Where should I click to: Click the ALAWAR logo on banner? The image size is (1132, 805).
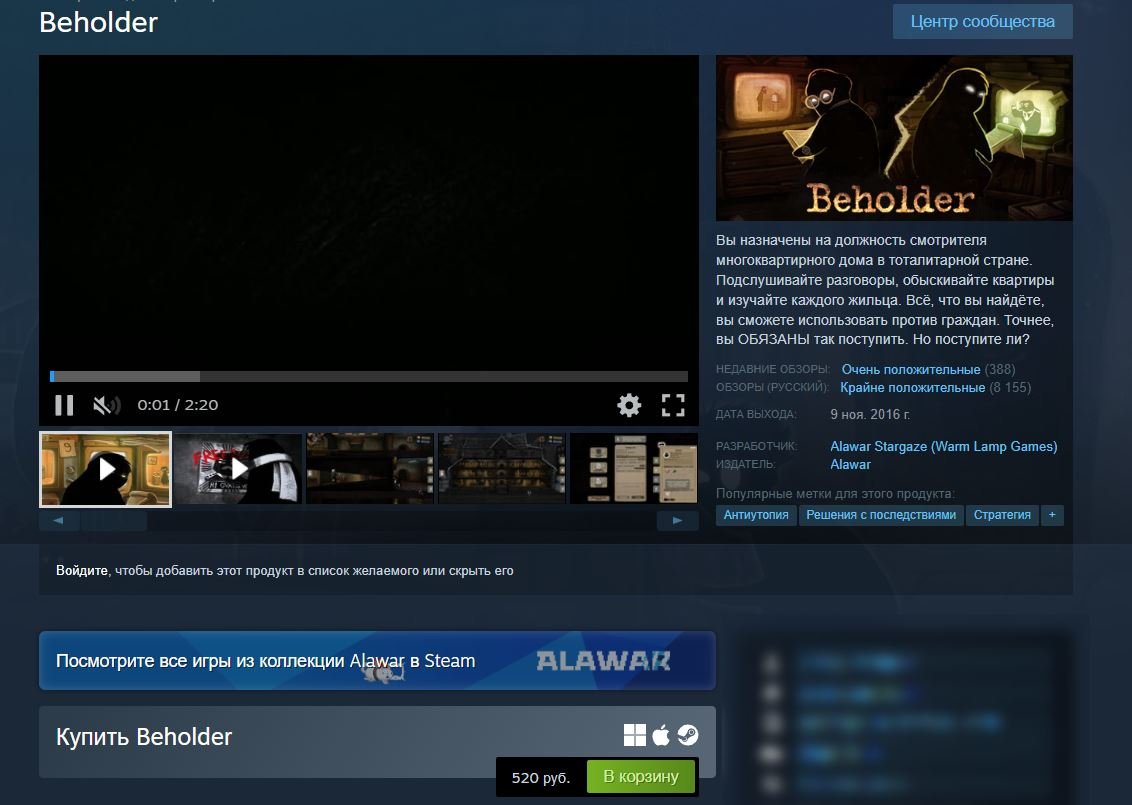603,661
